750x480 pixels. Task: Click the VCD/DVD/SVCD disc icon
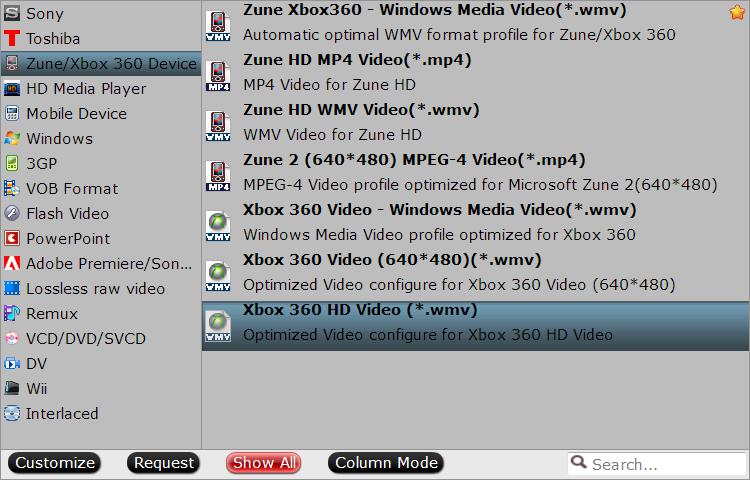[x=12, y=338]
